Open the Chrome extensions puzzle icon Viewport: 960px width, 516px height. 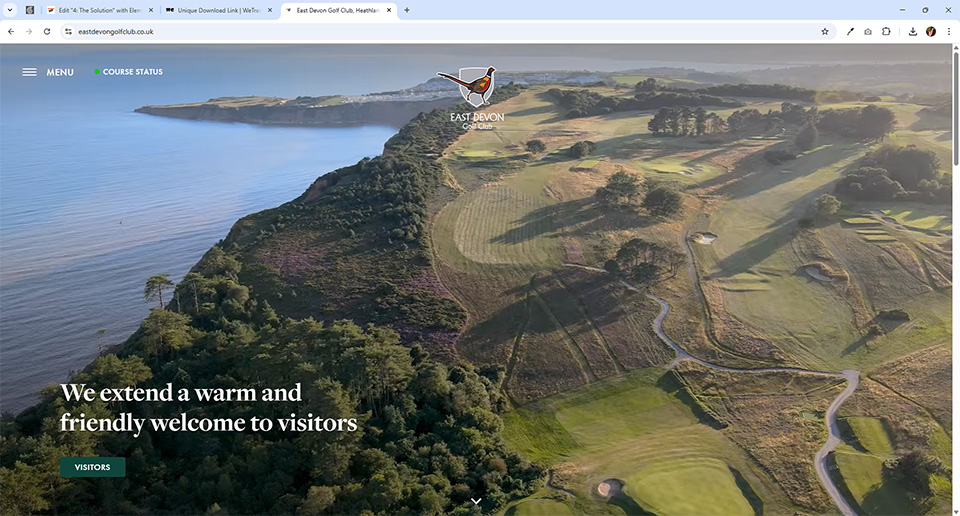(x=886, y=31)
